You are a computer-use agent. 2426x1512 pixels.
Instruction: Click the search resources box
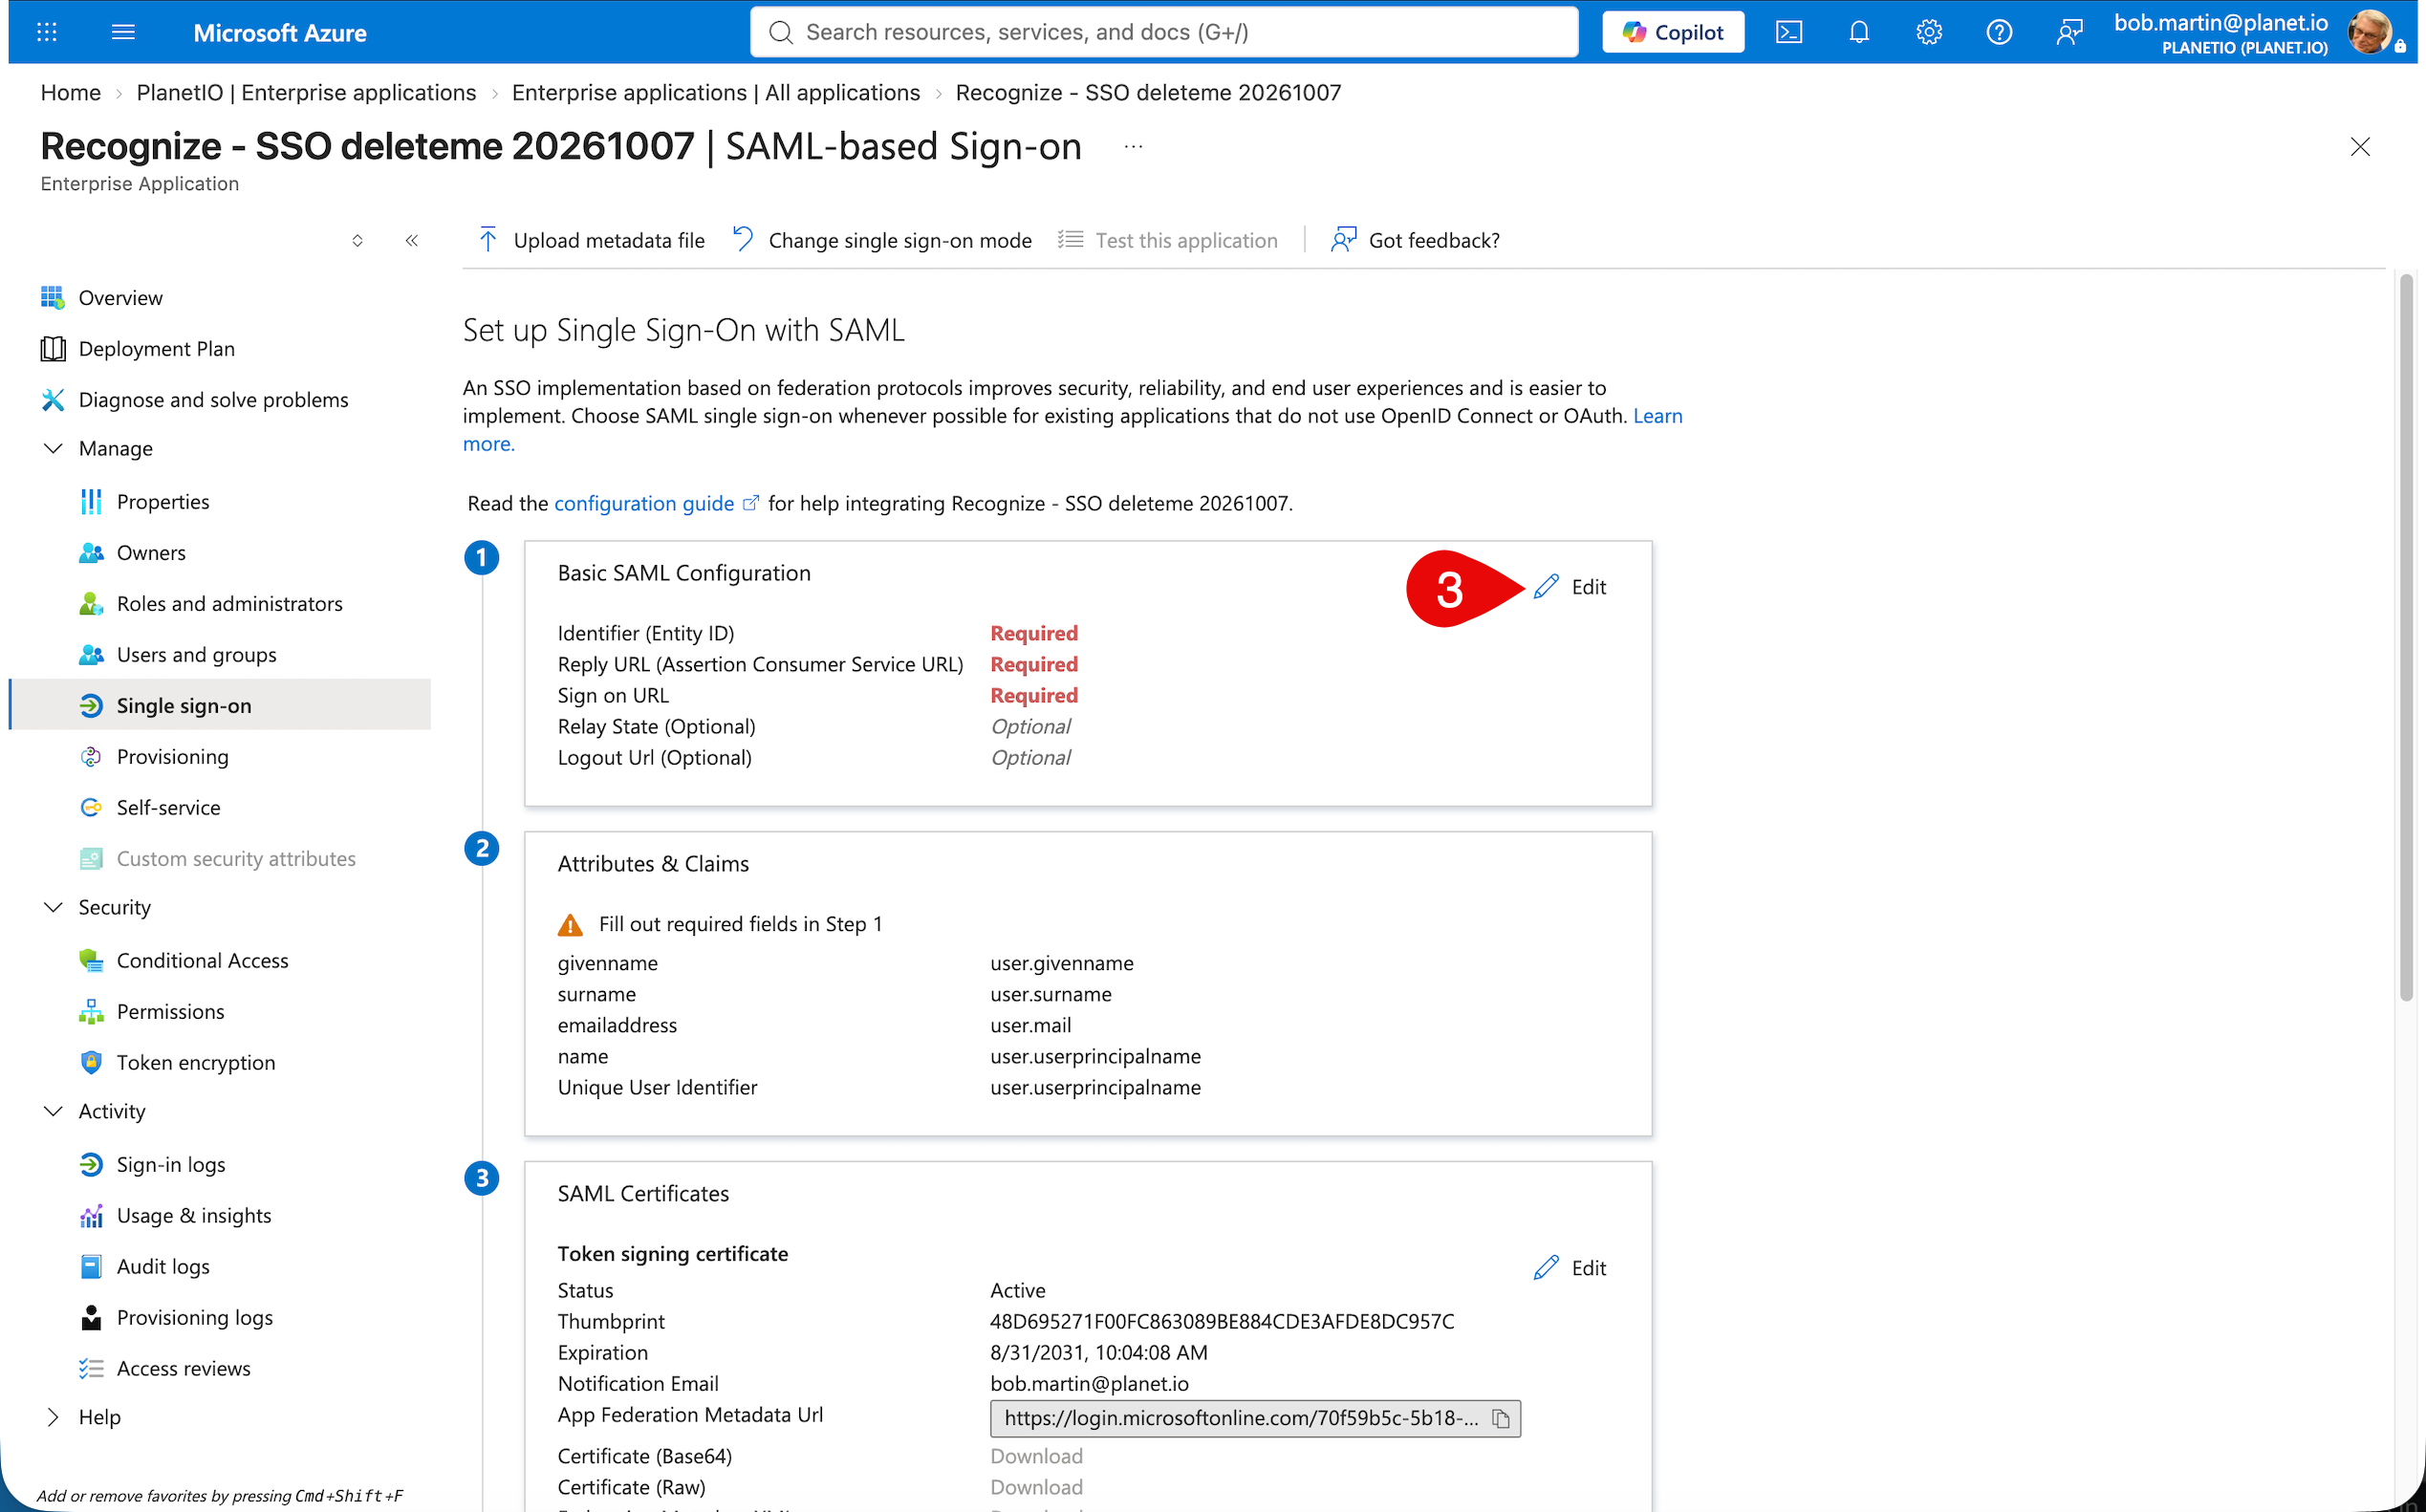pyautogui.click(x=1164, y=32)
